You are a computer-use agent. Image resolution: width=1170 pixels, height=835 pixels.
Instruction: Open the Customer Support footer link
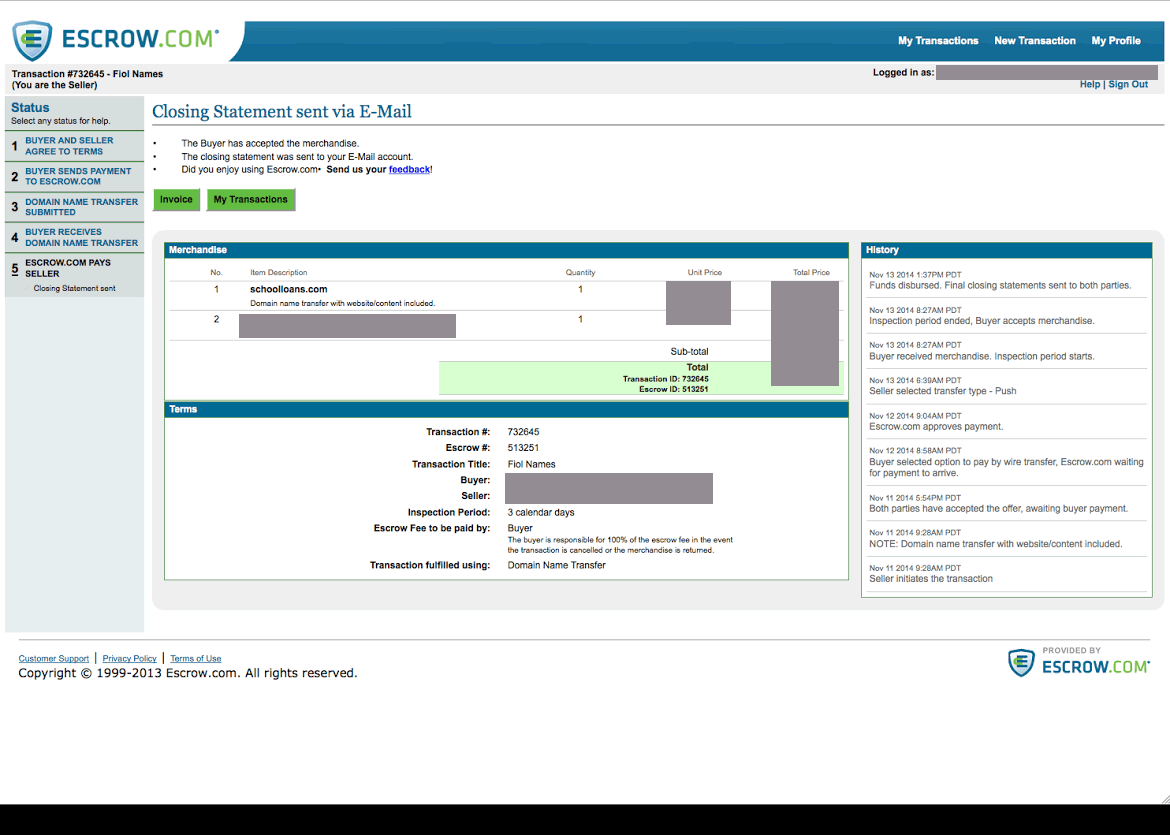(x=54, y=658)
